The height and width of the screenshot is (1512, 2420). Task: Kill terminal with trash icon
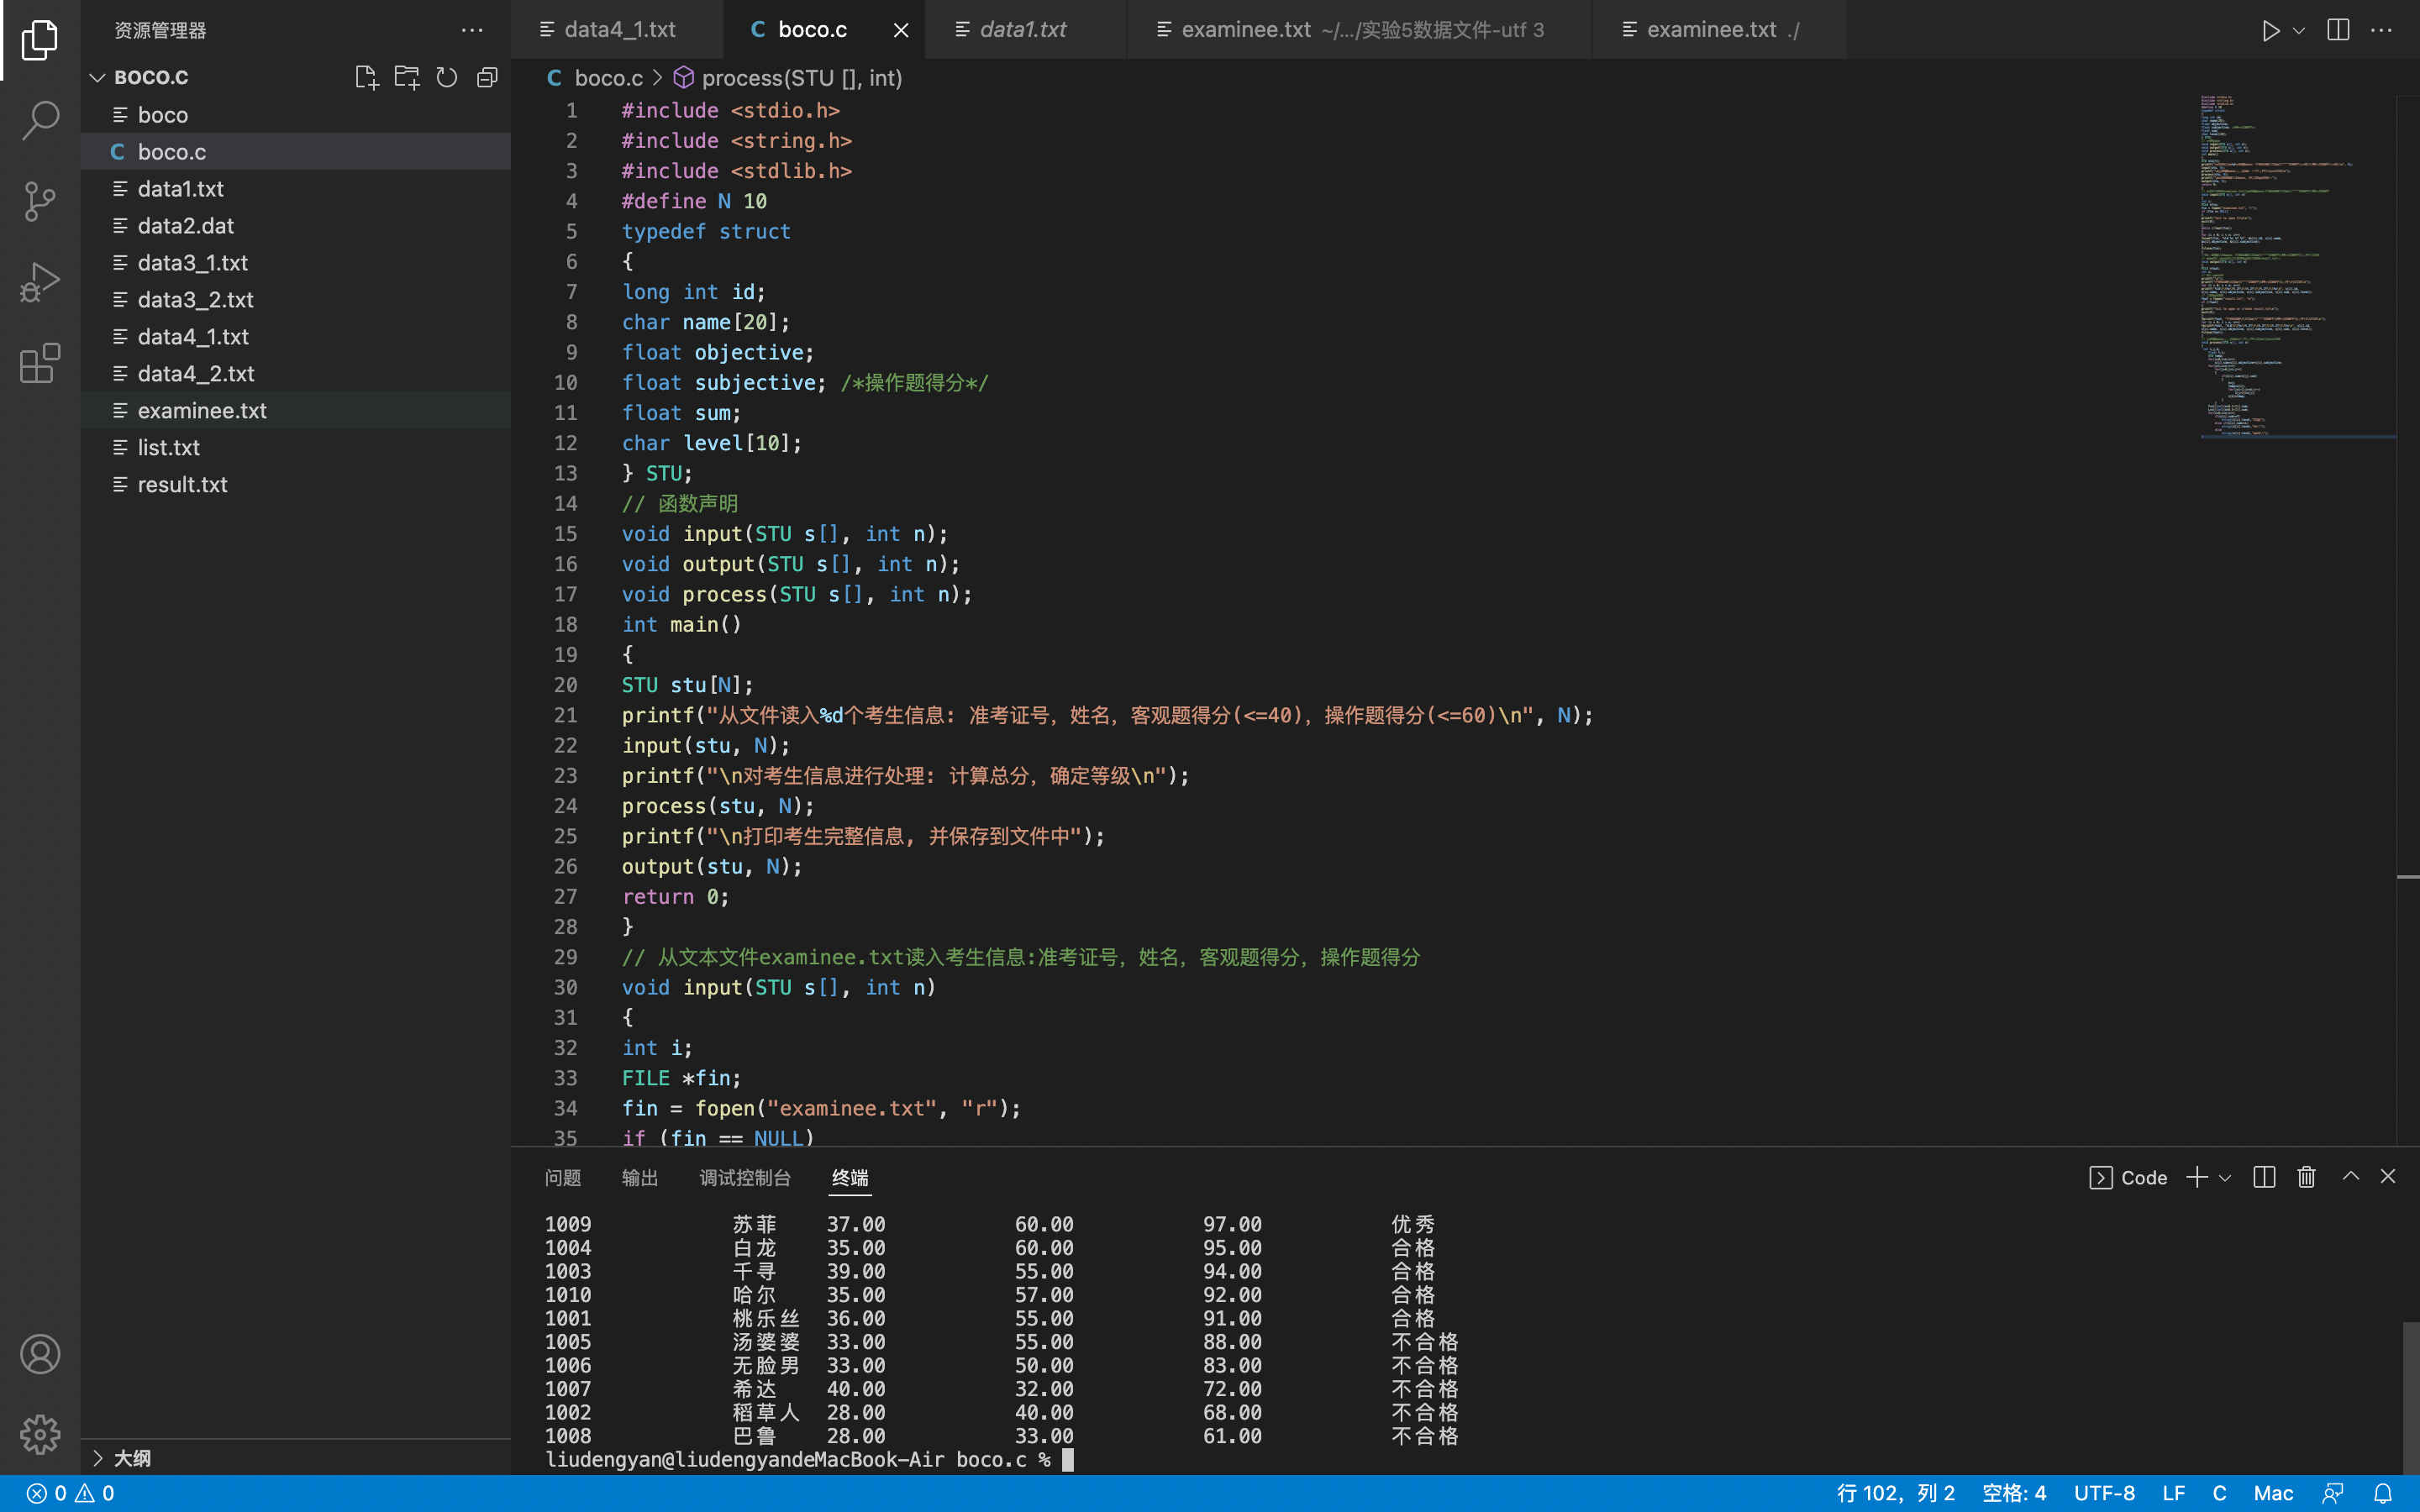2306,1177
